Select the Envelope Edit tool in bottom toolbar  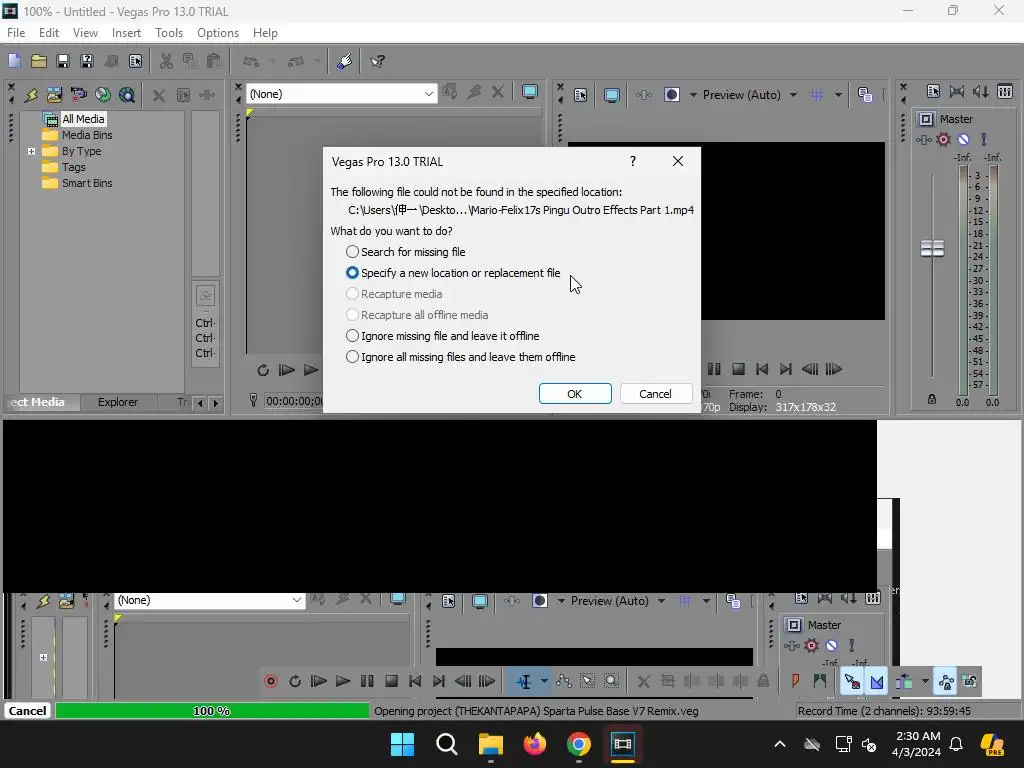click(x=564, y=681)
